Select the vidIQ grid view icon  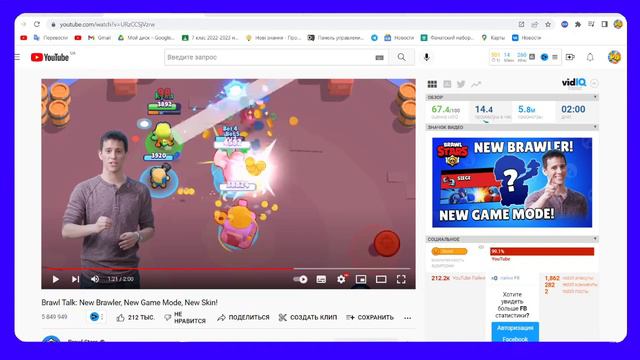pos(432,84)
